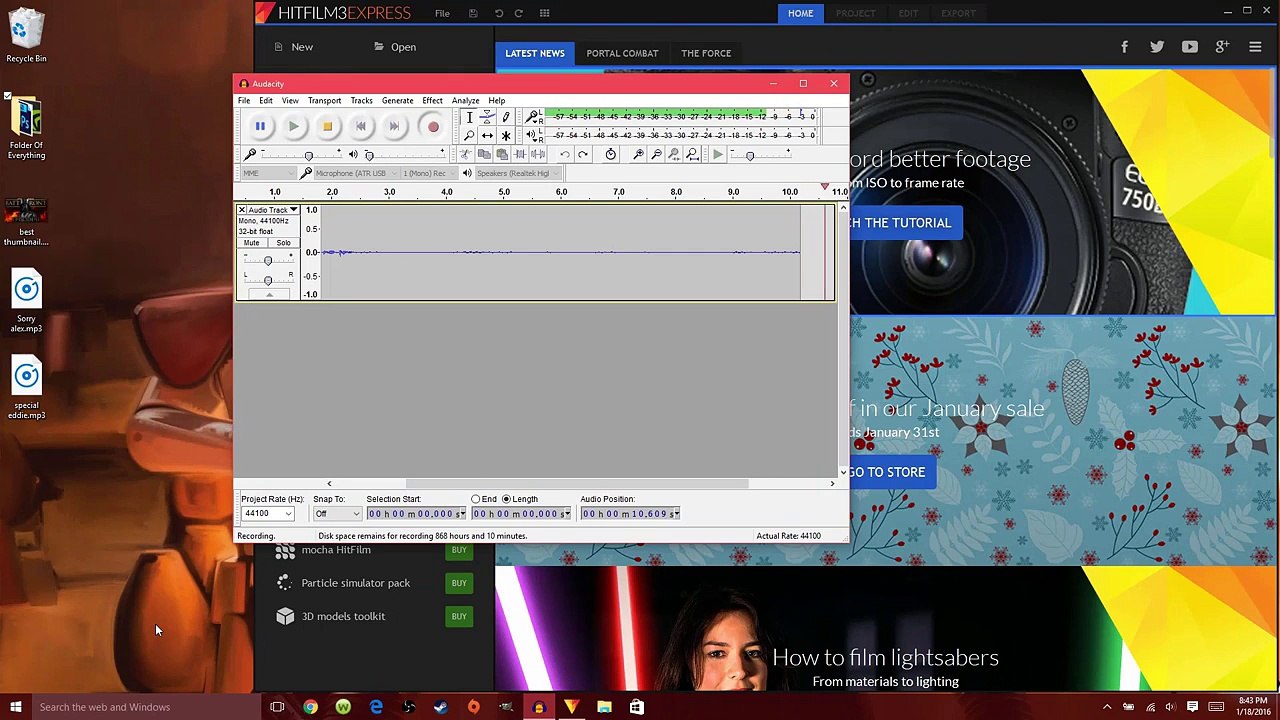
Task: Click the Silence audio toolbar icon
Action: coord(538,154)
